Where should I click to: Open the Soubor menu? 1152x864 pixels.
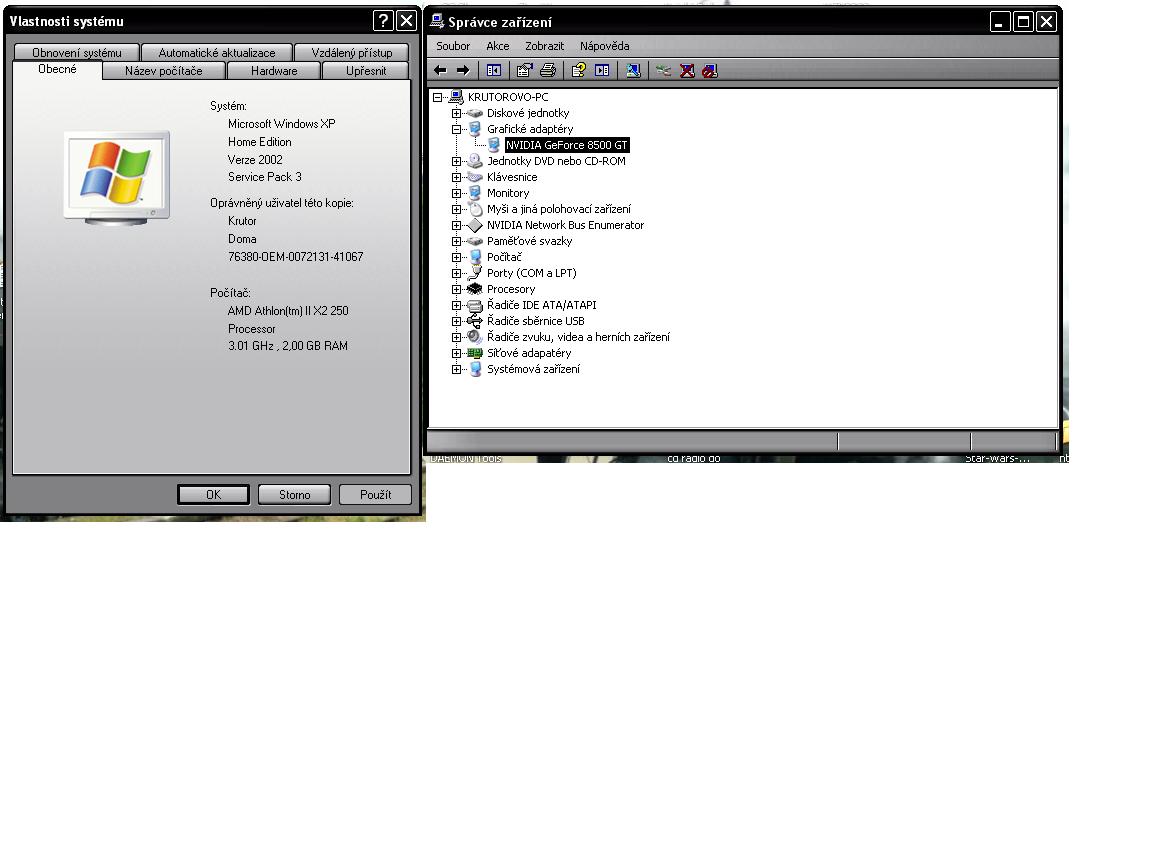453,46
